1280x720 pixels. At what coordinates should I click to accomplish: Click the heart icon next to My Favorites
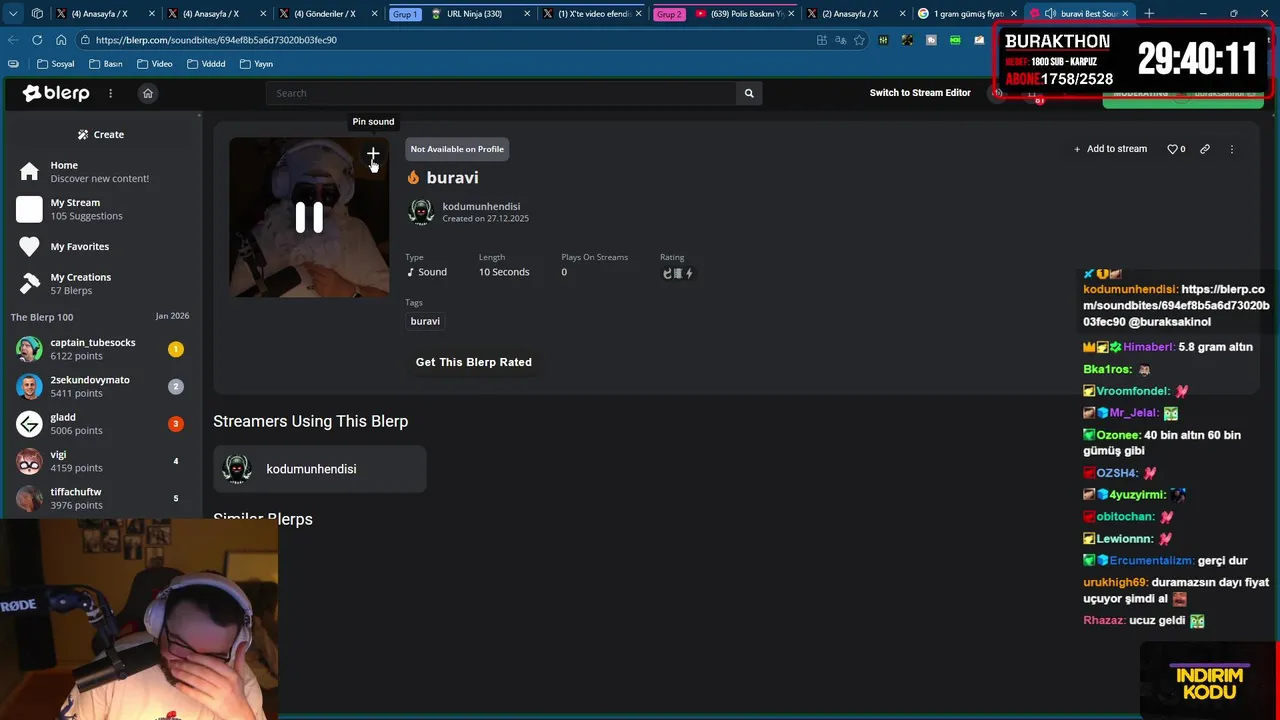tap(30, 247)
